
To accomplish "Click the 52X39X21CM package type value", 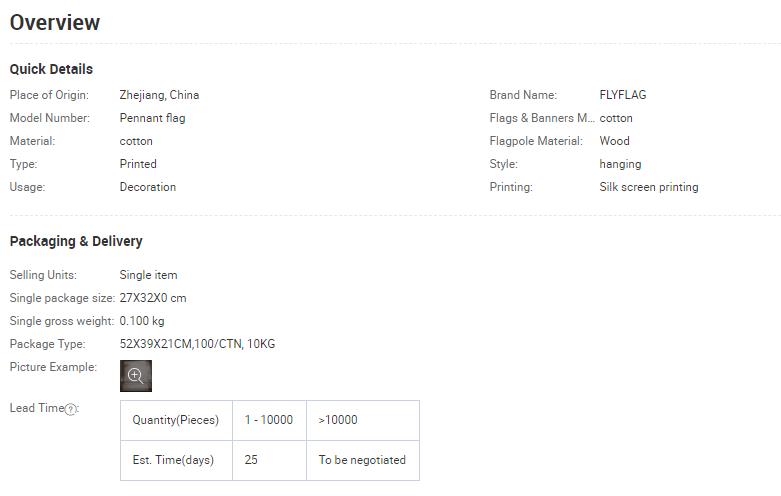I will coord(197,344).
